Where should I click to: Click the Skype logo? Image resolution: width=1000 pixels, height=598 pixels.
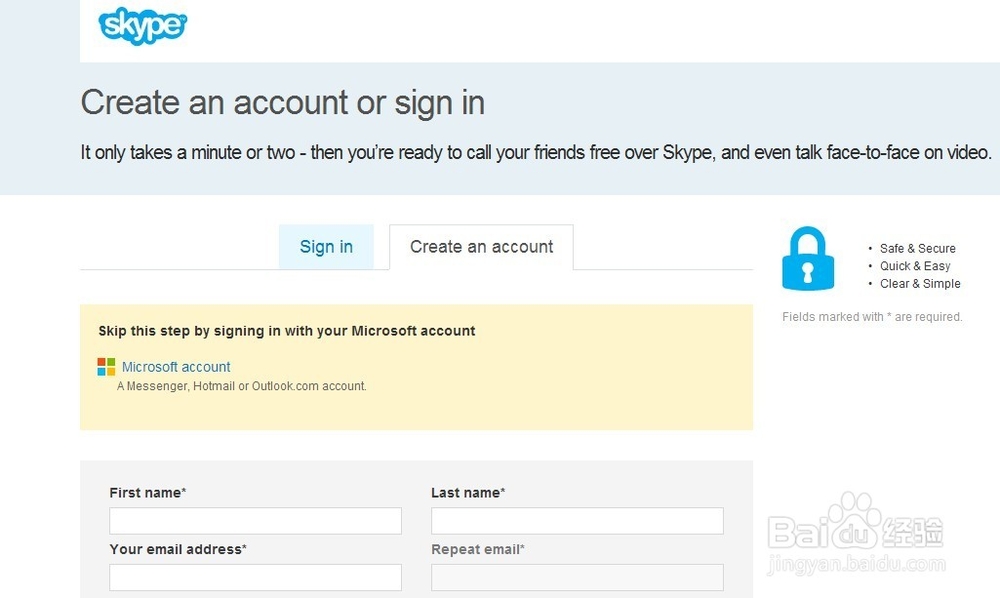click(x=142, y=25)
